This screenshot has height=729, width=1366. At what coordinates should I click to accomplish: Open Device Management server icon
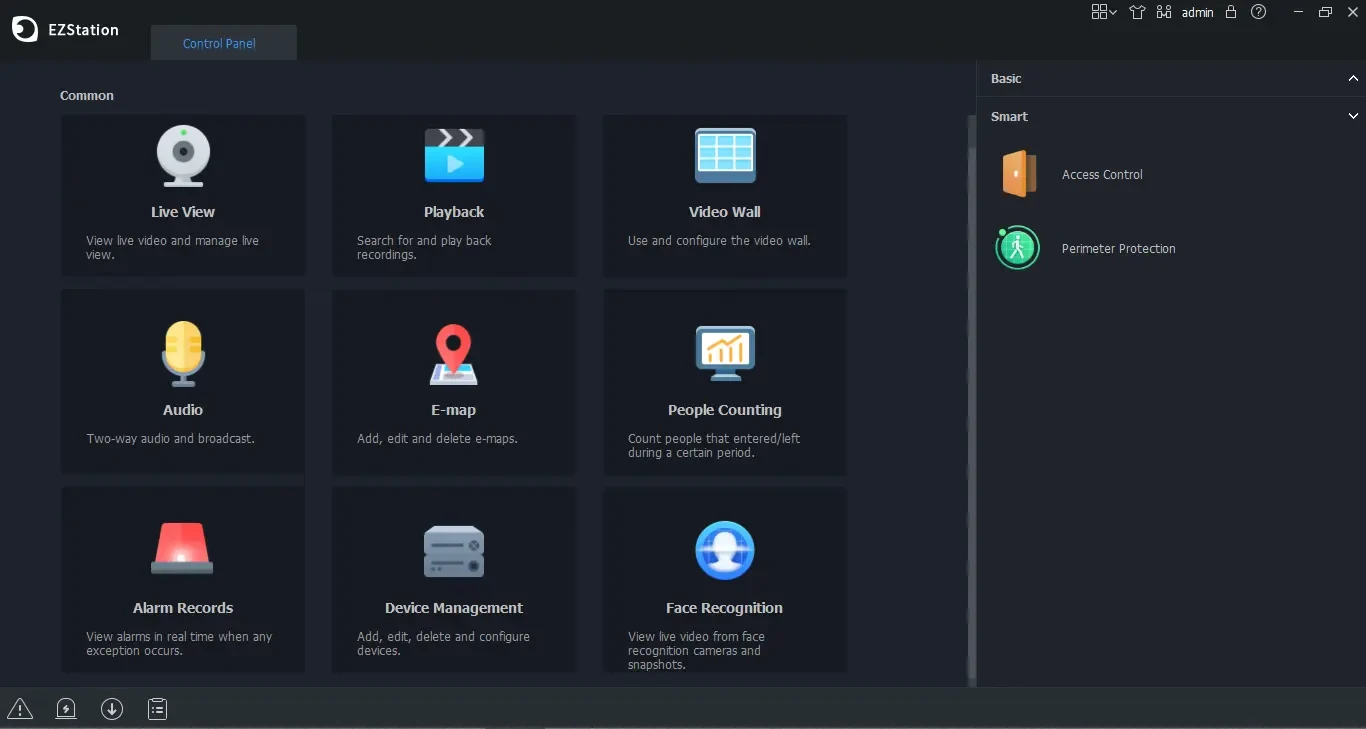454,551
